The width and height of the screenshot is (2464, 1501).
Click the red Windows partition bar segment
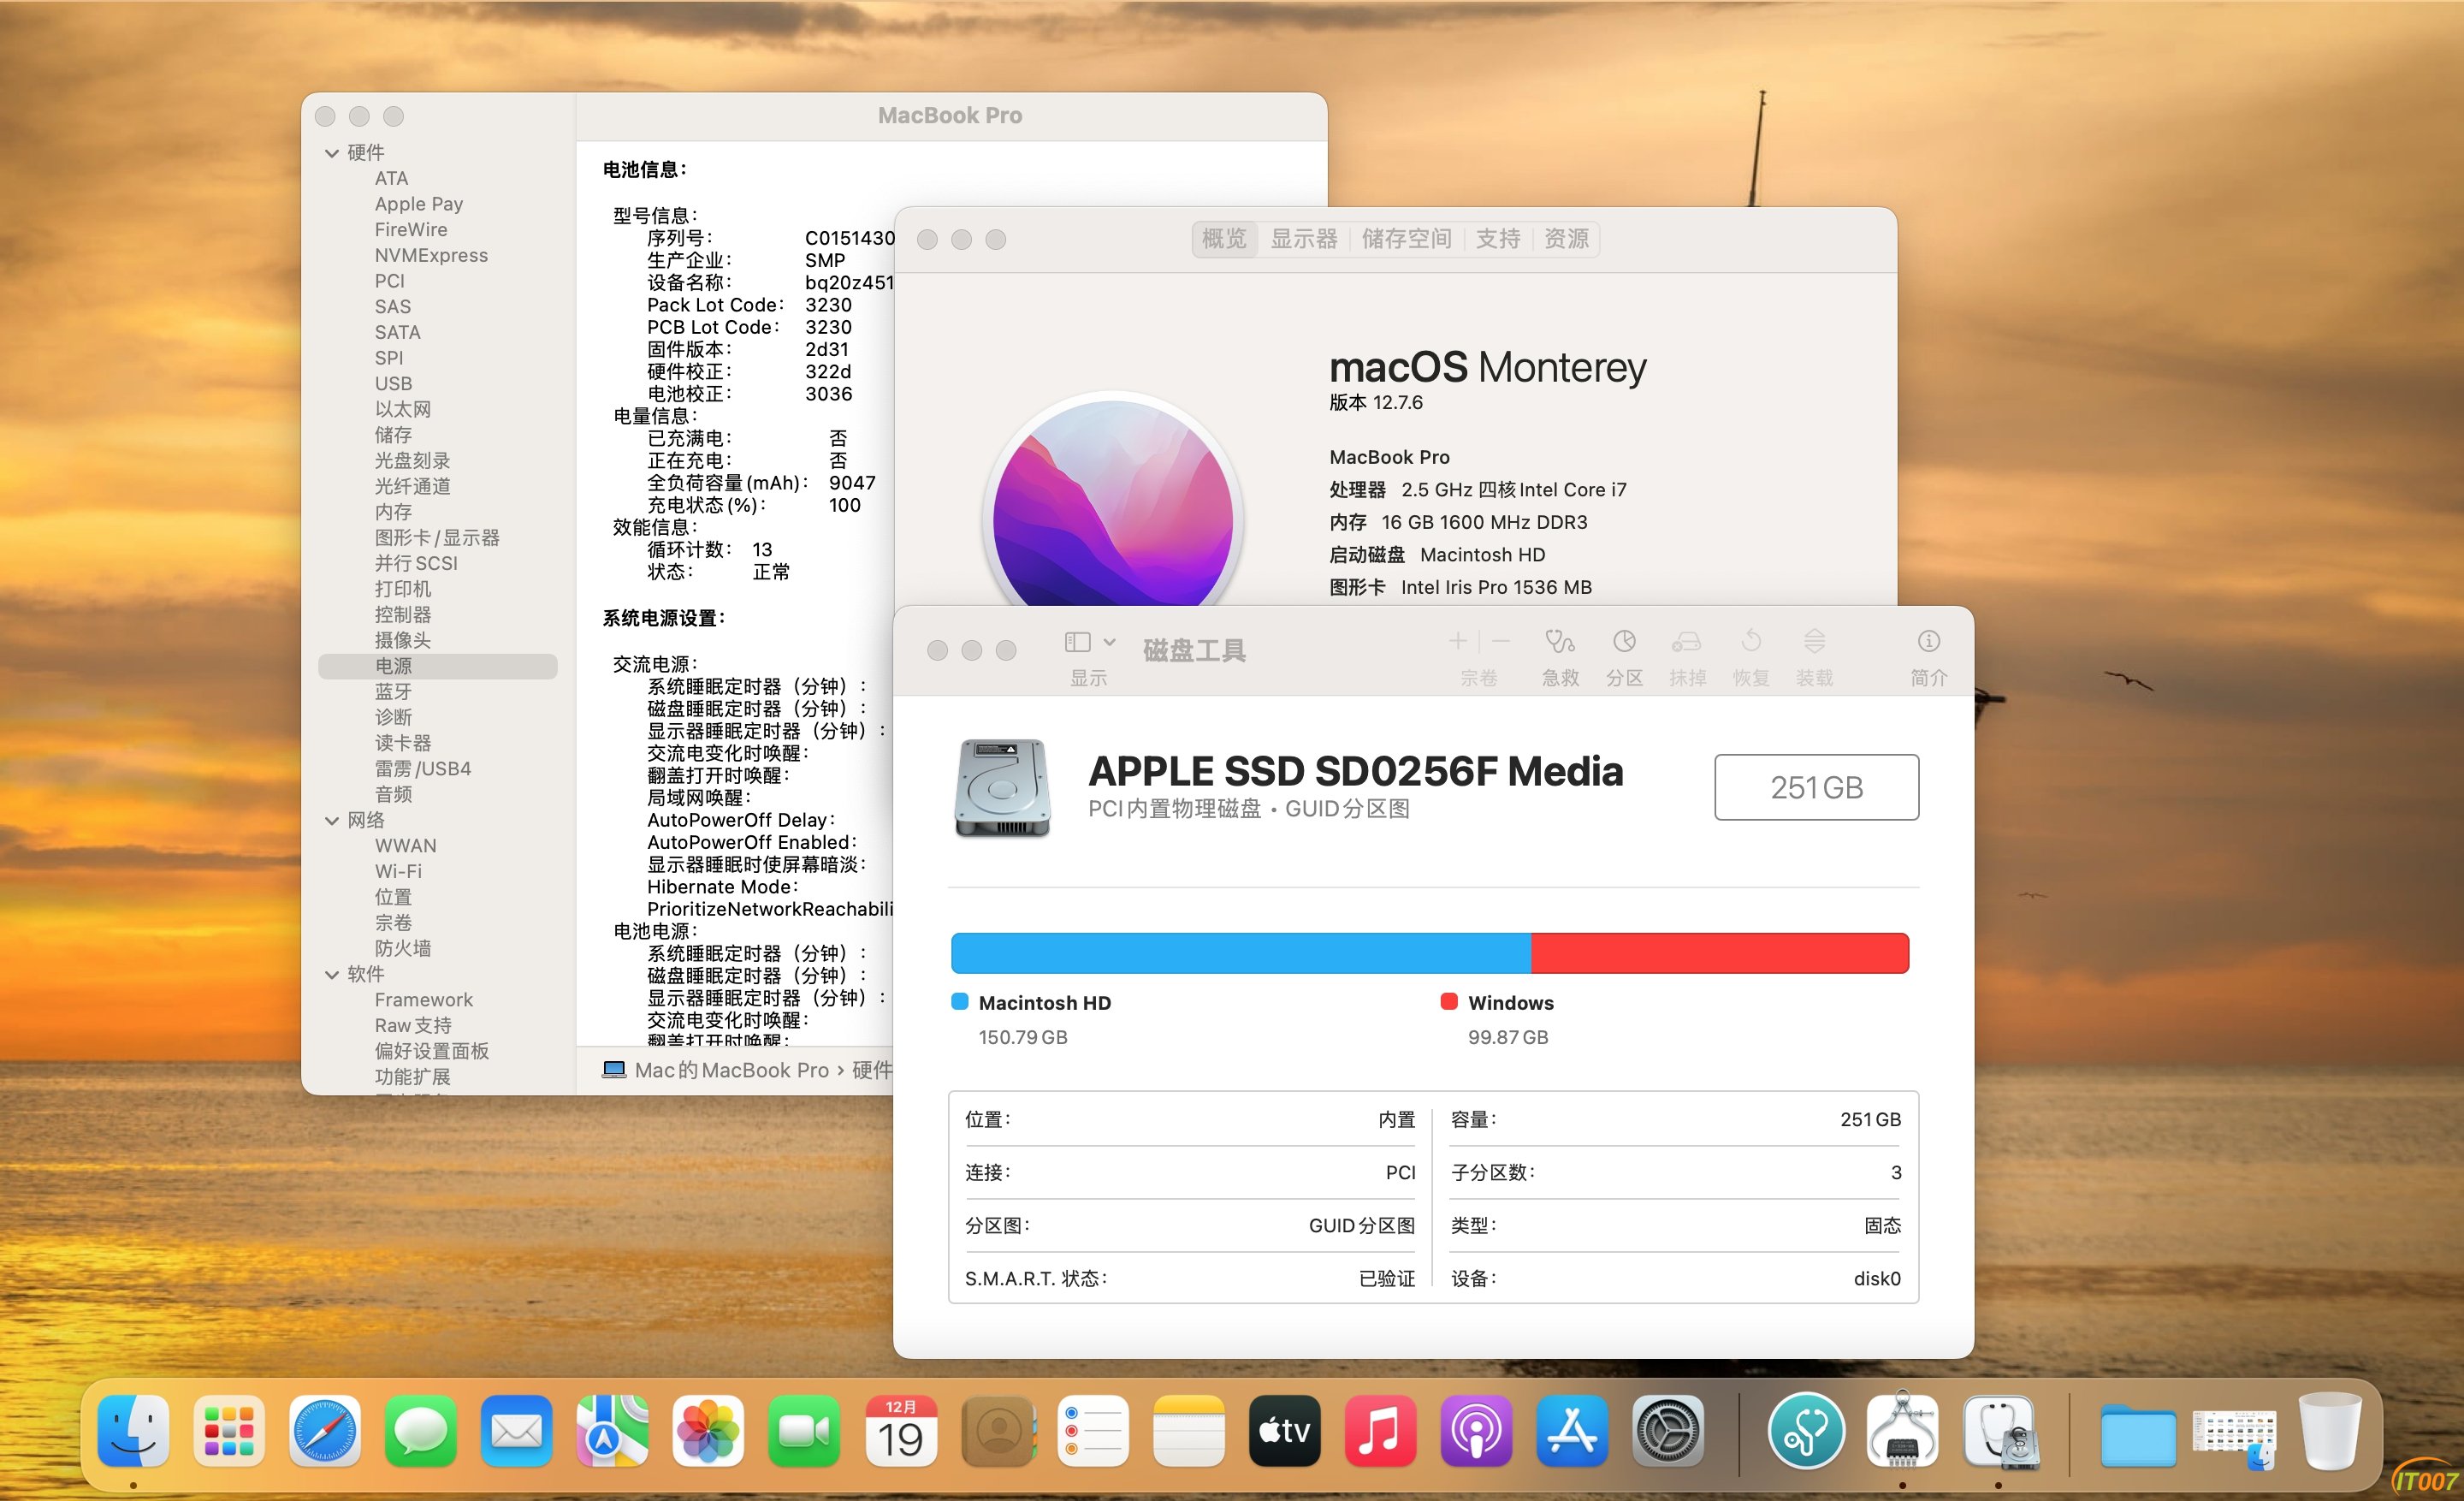tap(1720, 953)
